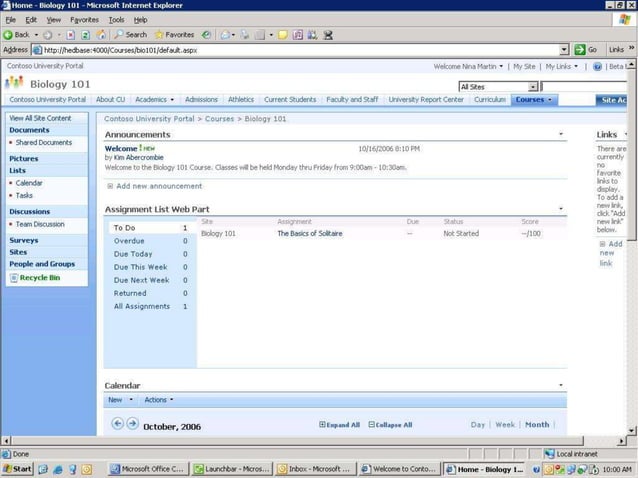Open the calendar Actions dropdown
The height and width of the screenshot is (478, 638).
pos(158,400)
